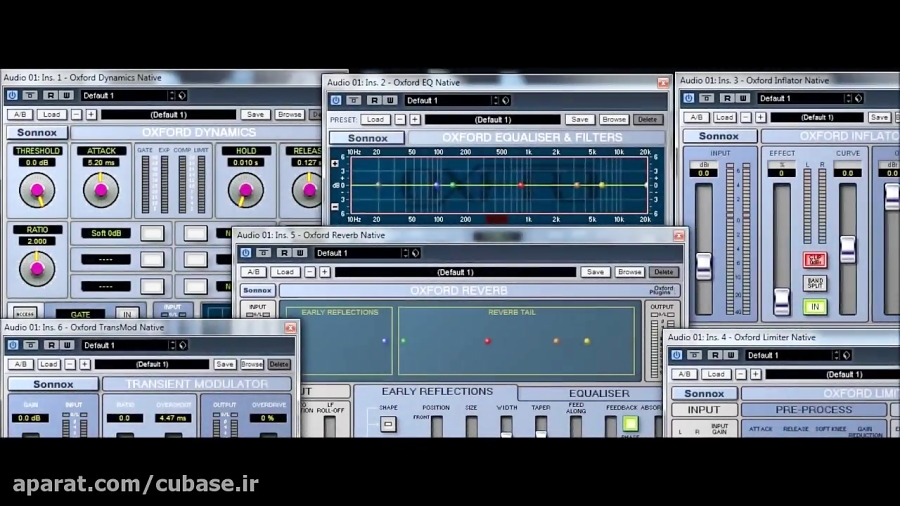This screenshot has width=900, height=506.
Task: Move the Inflator EFFECT fader
Action: click(x=781, y=302)
